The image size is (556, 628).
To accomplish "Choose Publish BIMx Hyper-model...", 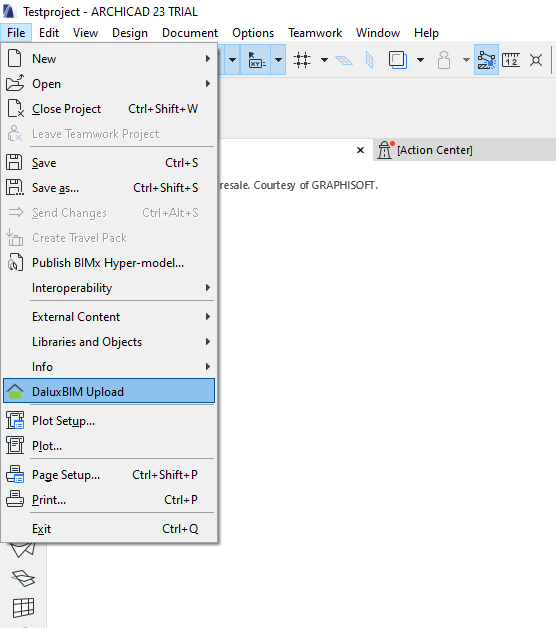I will (109, 263).
